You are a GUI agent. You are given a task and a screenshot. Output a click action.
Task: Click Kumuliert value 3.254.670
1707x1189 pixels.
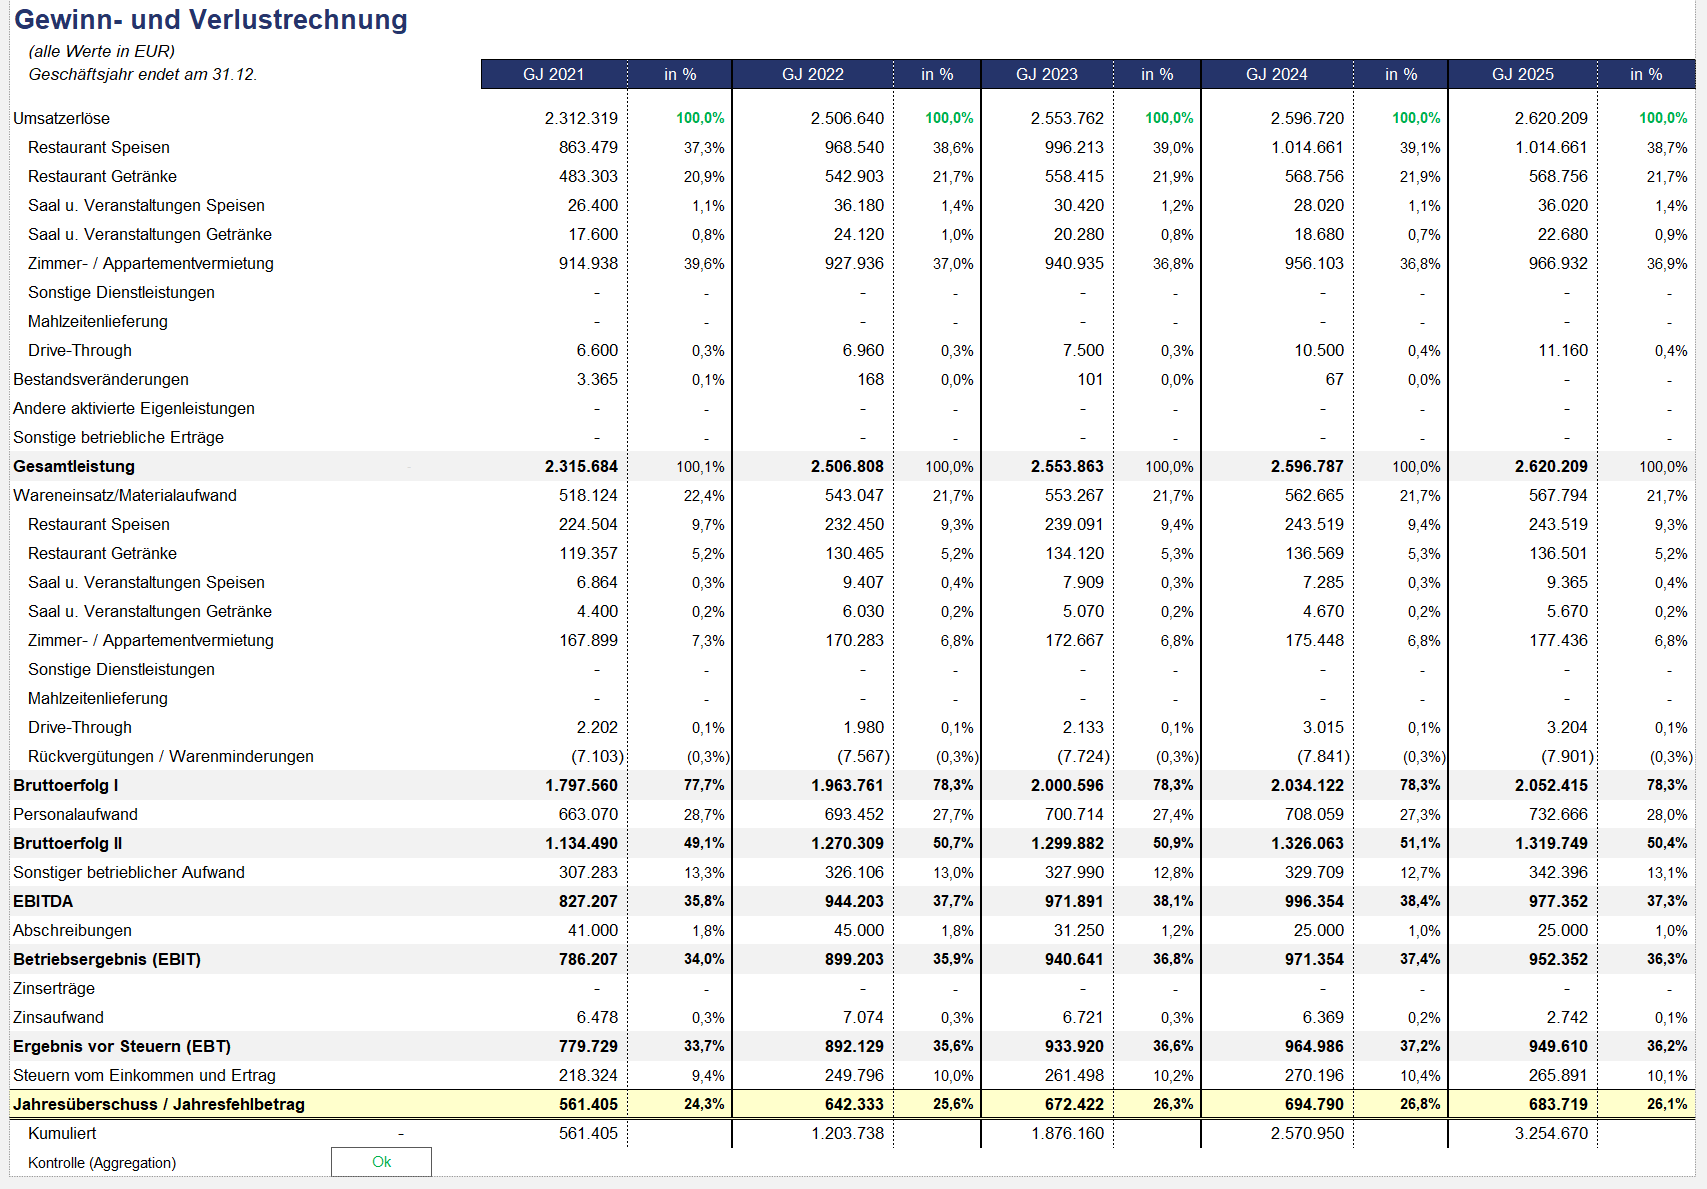coord(1551,1133)
